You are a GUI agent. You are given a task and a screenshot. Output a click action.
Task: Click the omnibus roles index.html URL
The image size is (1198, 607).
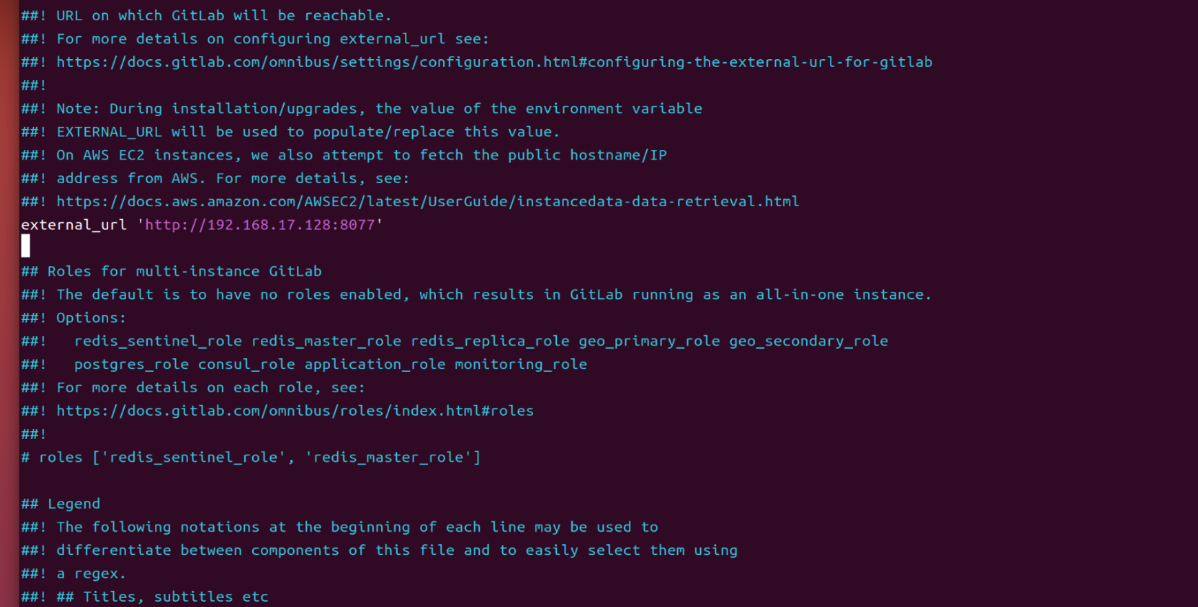click(x=295, y=411)
